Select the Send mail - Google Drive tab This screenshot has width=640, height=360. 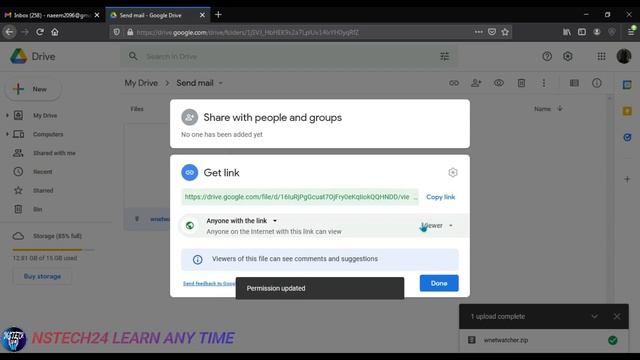(x=151, y=15)
